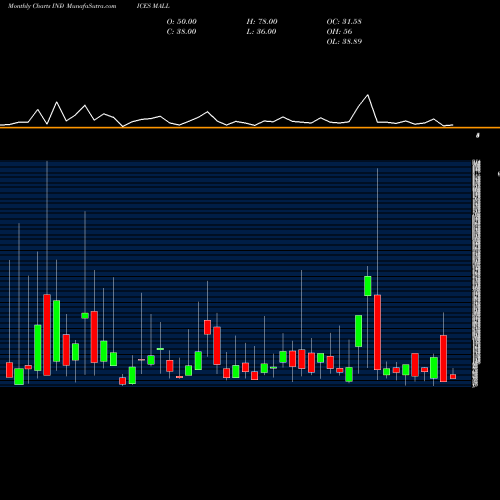This screenshot has width=500, height=500.
Task: Click the highest green candlestick body near the right
Action: 368,286
